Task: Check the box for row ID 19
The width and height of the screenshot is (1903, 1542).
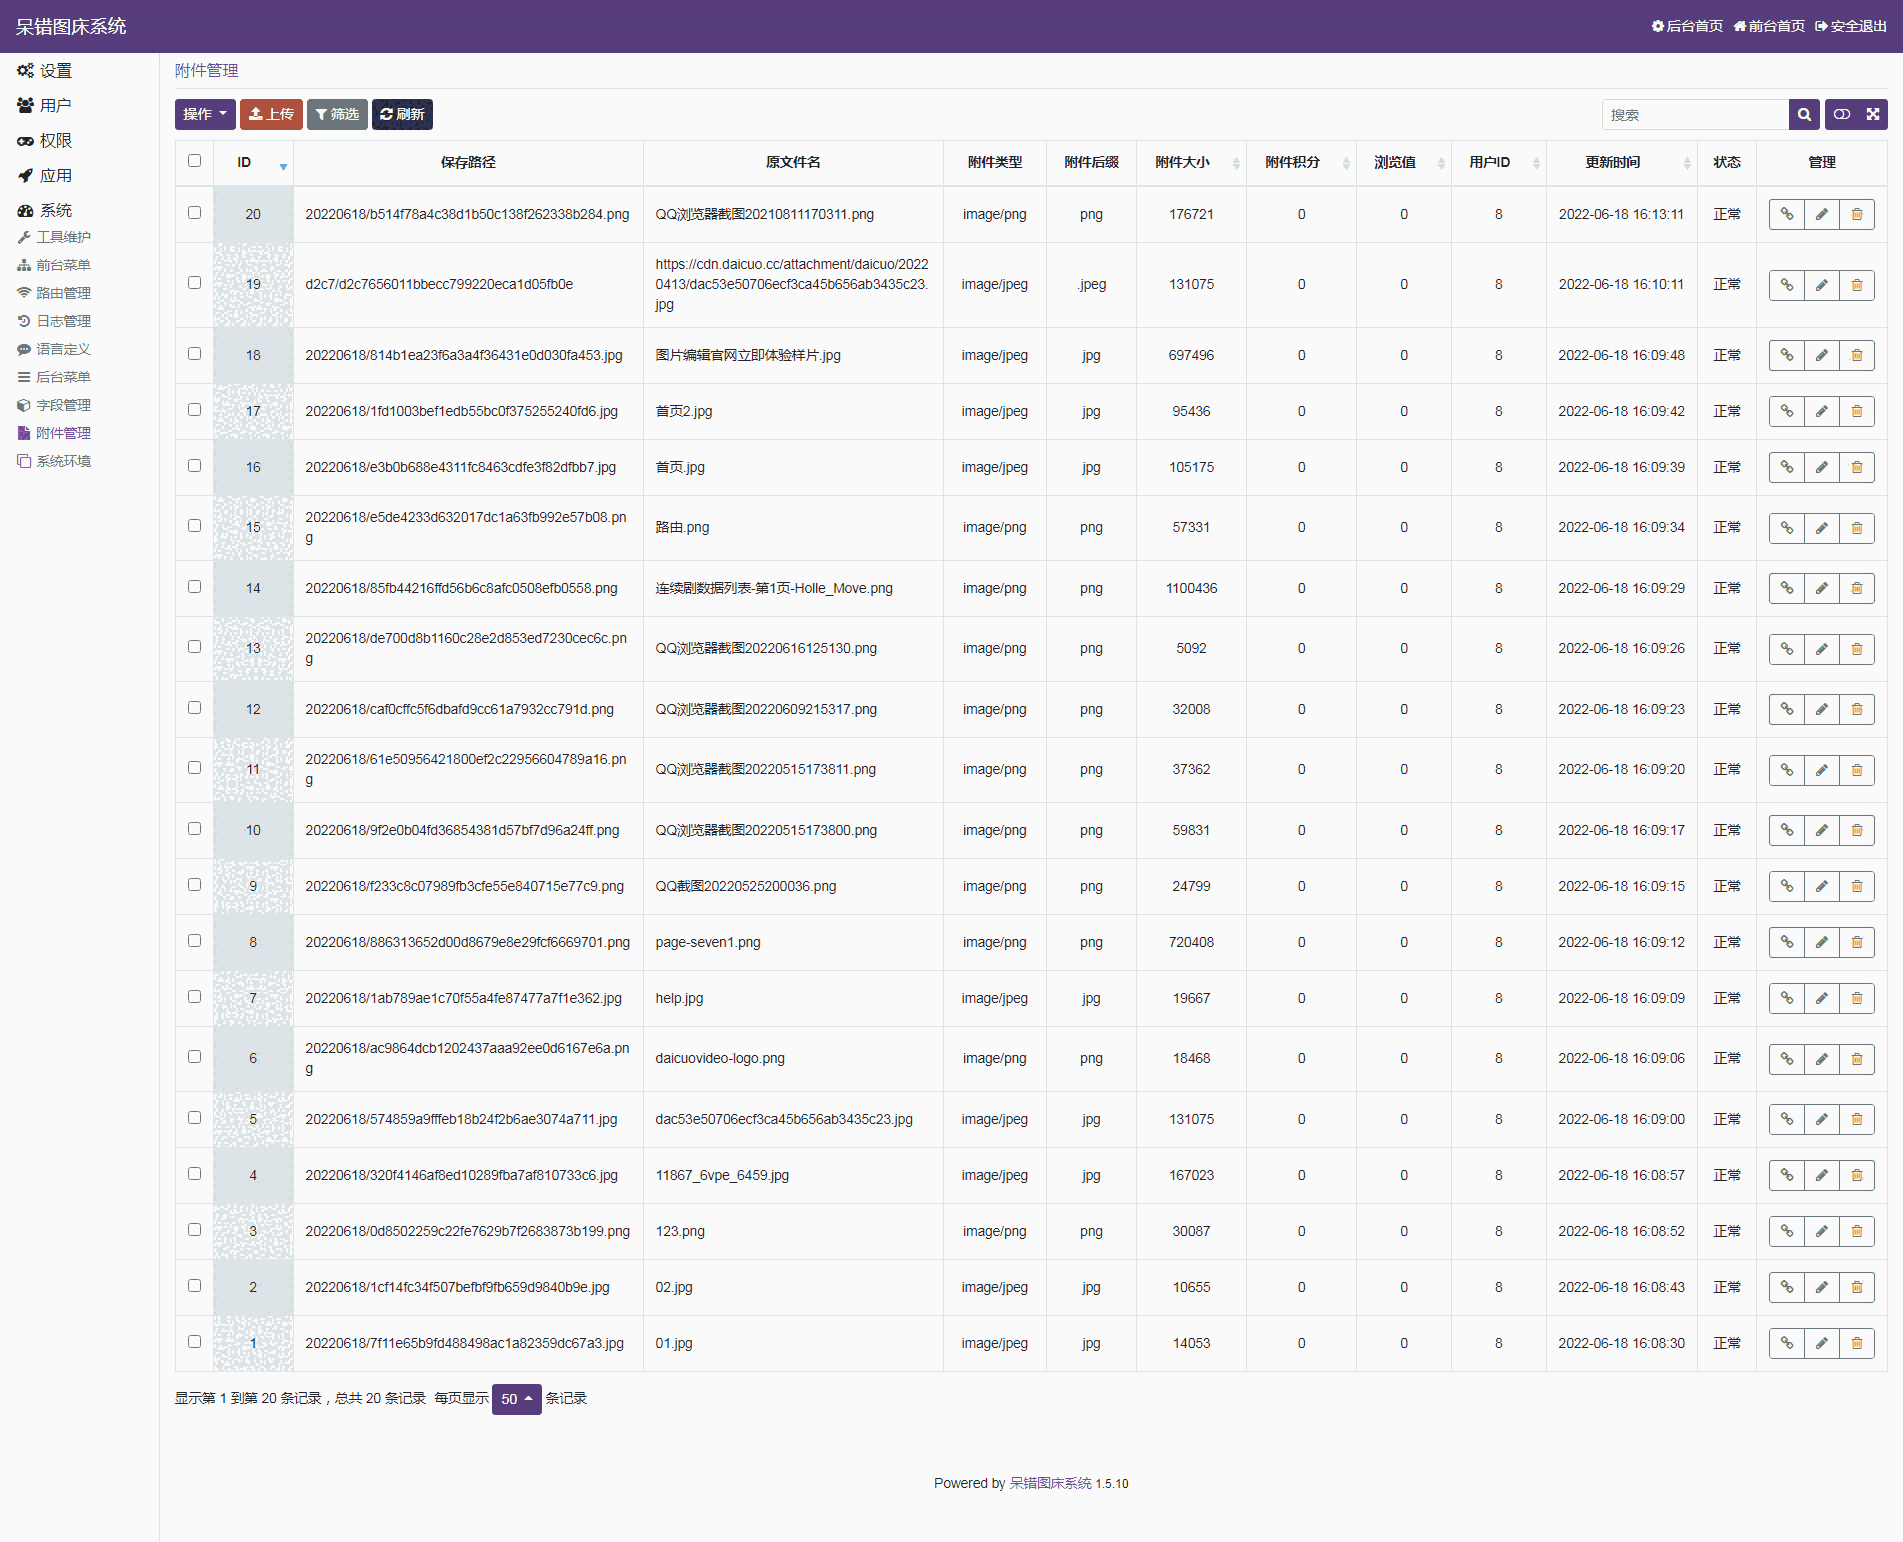Action: (x=194, y=283)
